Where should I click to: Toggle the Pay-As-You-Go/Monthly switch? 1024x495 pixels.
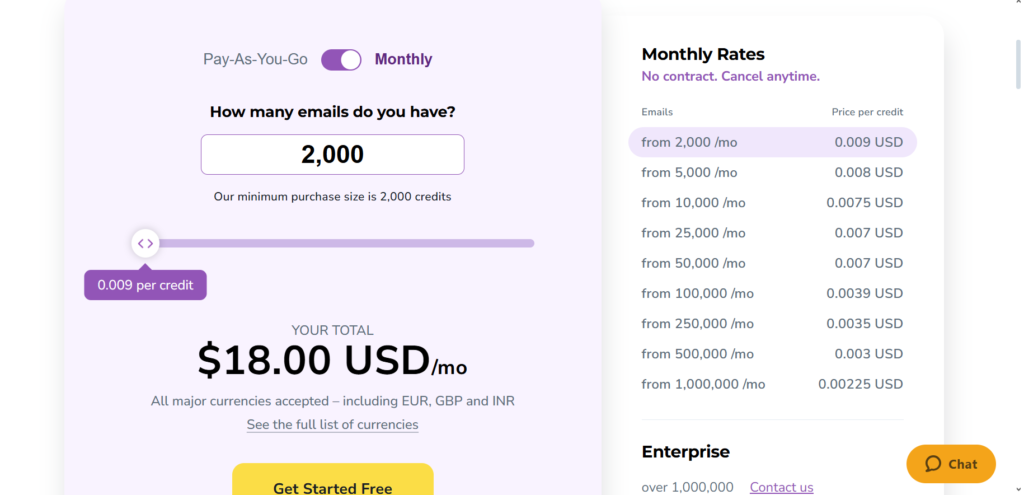341,59
